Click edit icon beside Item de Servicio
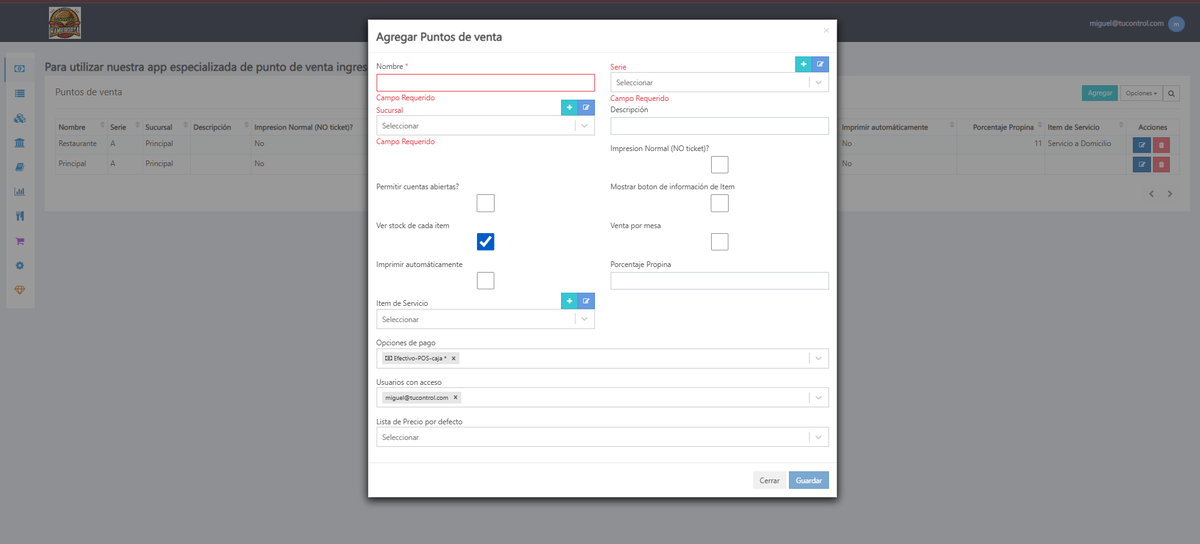The height and width of the screenshot is (544, 1200). coord(587,300)
